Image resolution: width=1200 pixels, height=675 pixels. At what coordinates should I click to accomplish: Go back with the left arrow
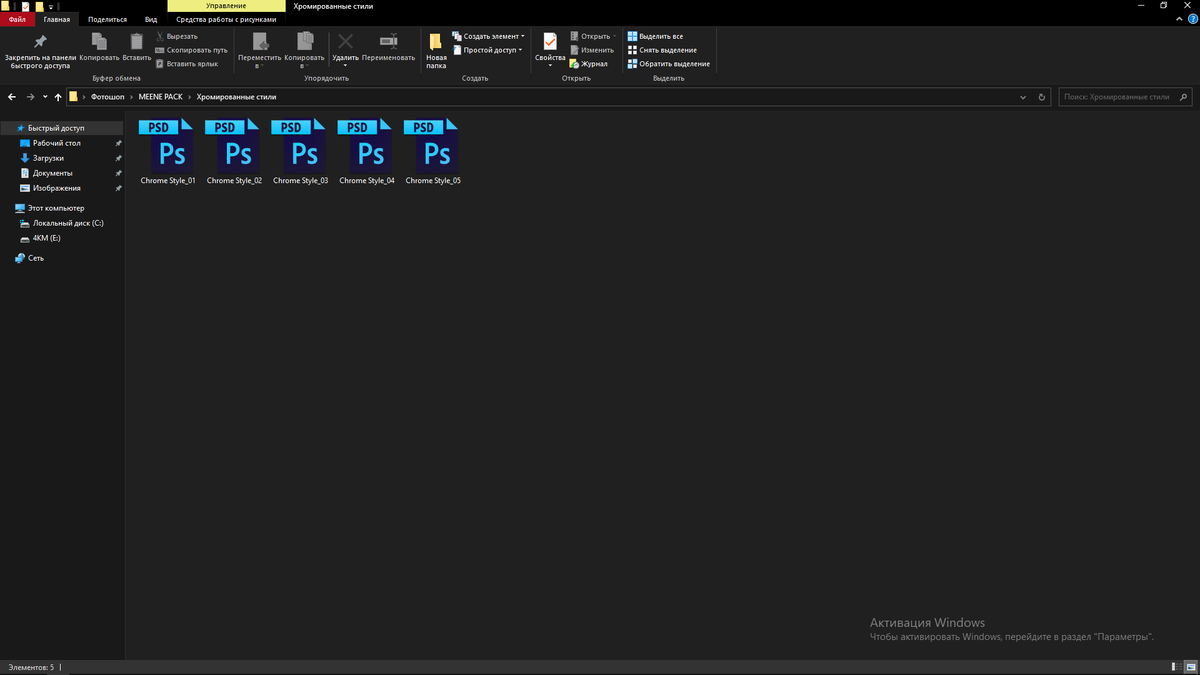click(x=12, y=97)
